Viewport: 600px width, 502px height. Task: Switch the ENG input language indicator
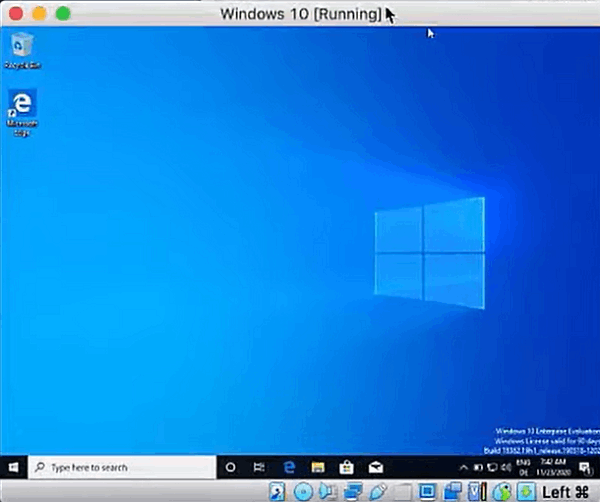click(x=523, y=467)
